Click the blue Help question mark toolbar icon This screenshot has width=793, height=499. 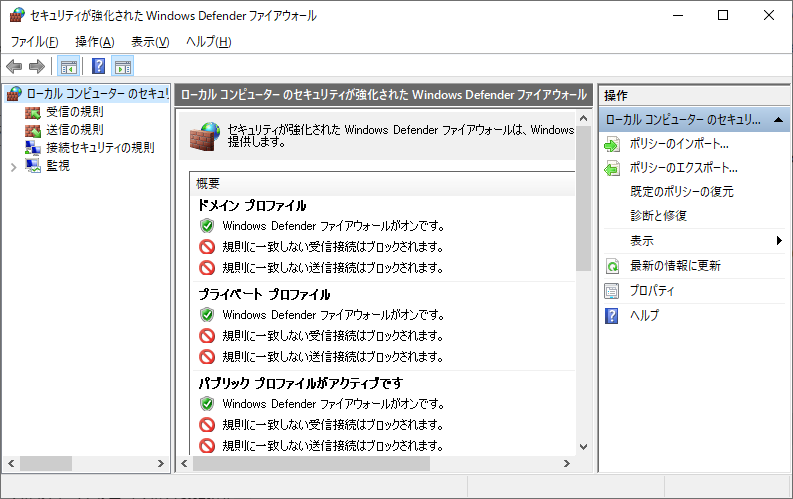98,66
